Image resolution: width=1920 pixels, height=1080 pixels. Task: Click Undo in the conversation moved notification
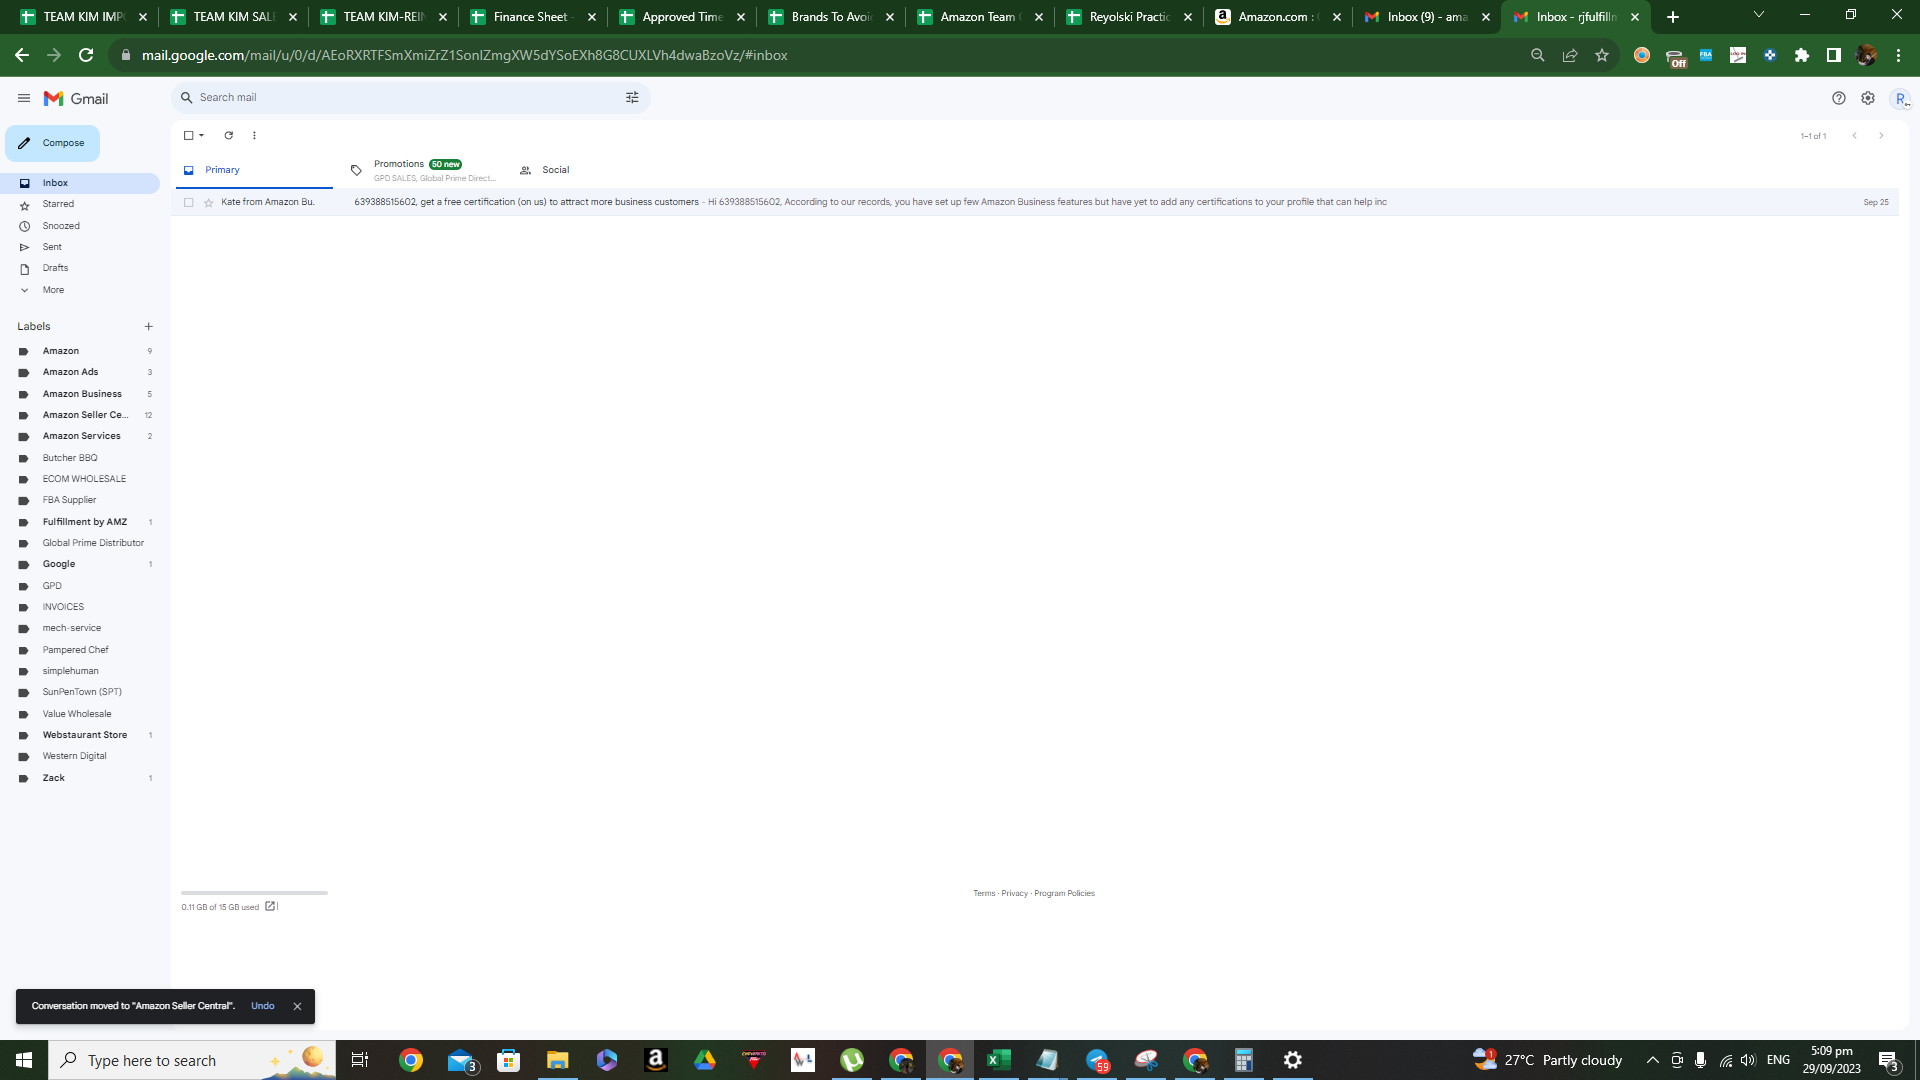click(x=263, y=1006)
